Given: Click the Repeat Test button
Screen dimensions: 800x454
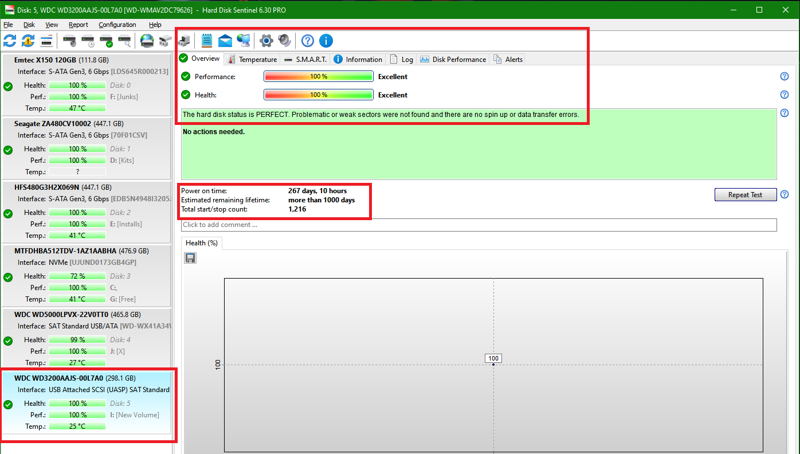Looking at the screenshot, I should (x=745, y=194).
